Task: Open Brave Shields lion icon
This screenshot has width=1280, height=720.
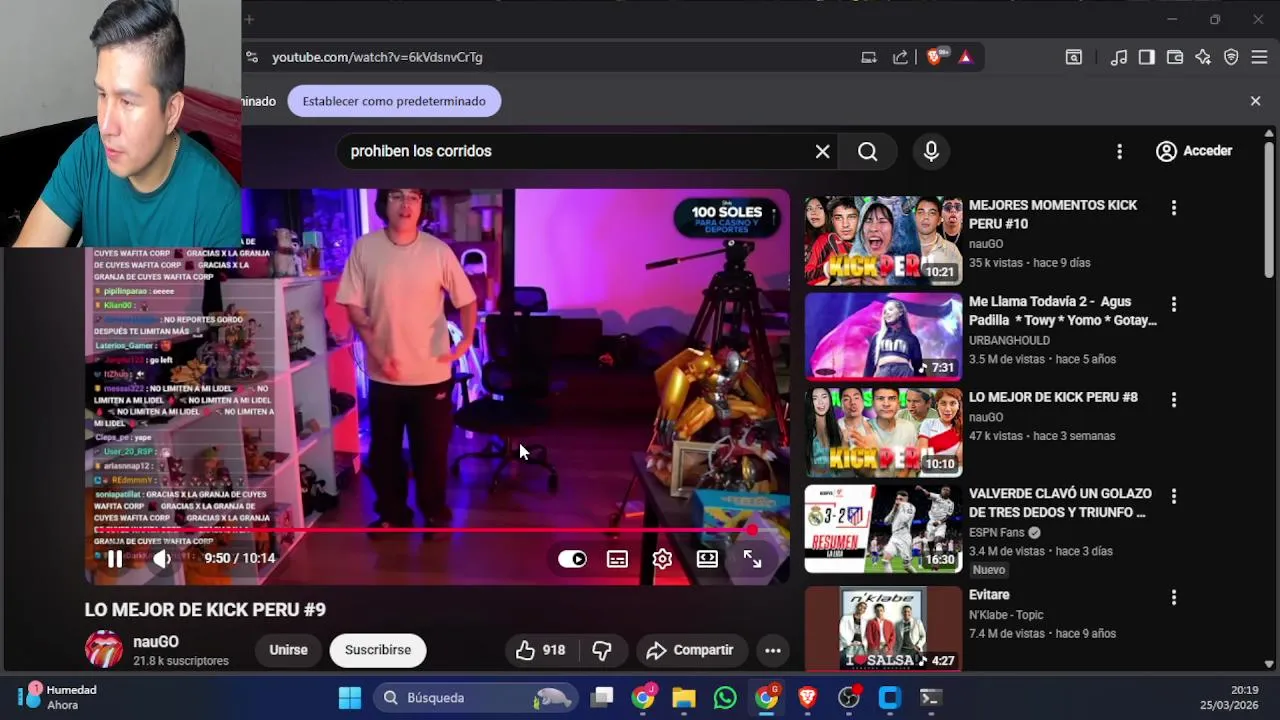Action: click(x=934, y=57)
